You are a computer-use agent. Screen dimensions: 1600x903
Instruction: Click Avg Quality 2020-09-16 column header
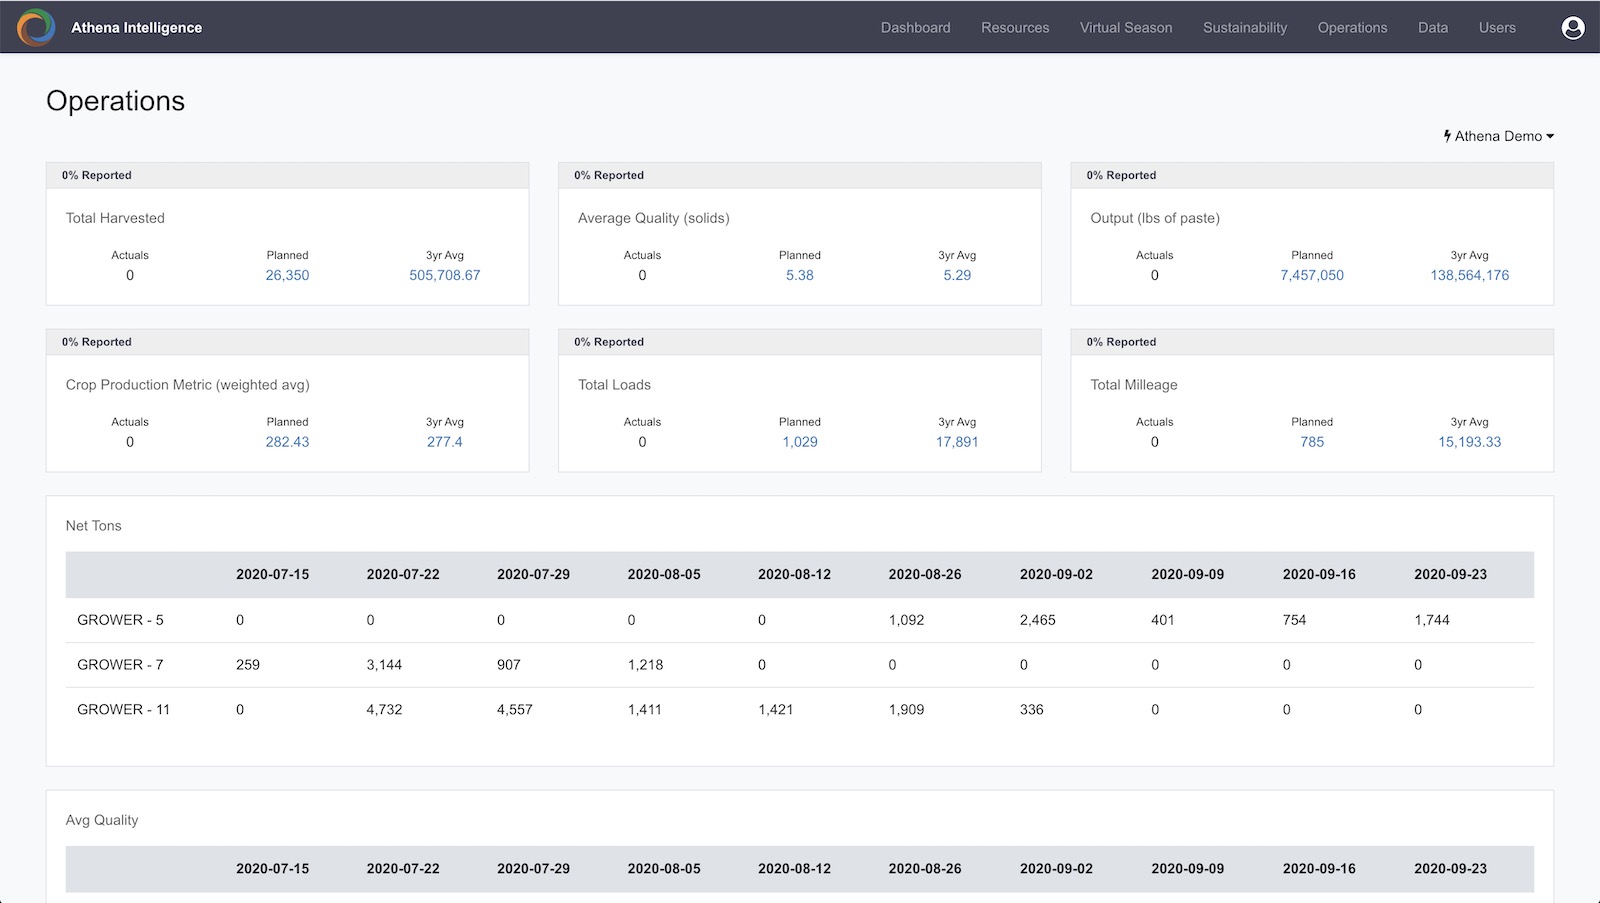(x=1319, y=869)
